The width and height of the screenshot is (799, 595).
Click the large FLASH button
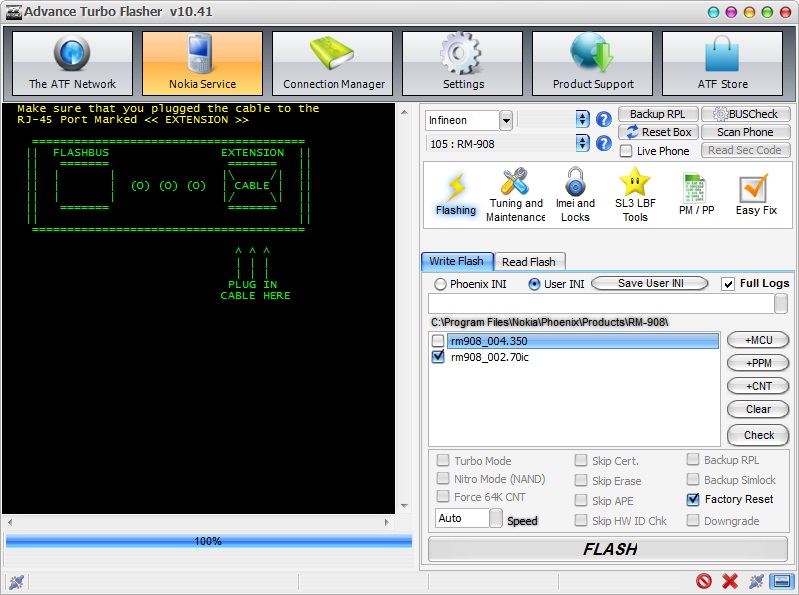point(609,549)
